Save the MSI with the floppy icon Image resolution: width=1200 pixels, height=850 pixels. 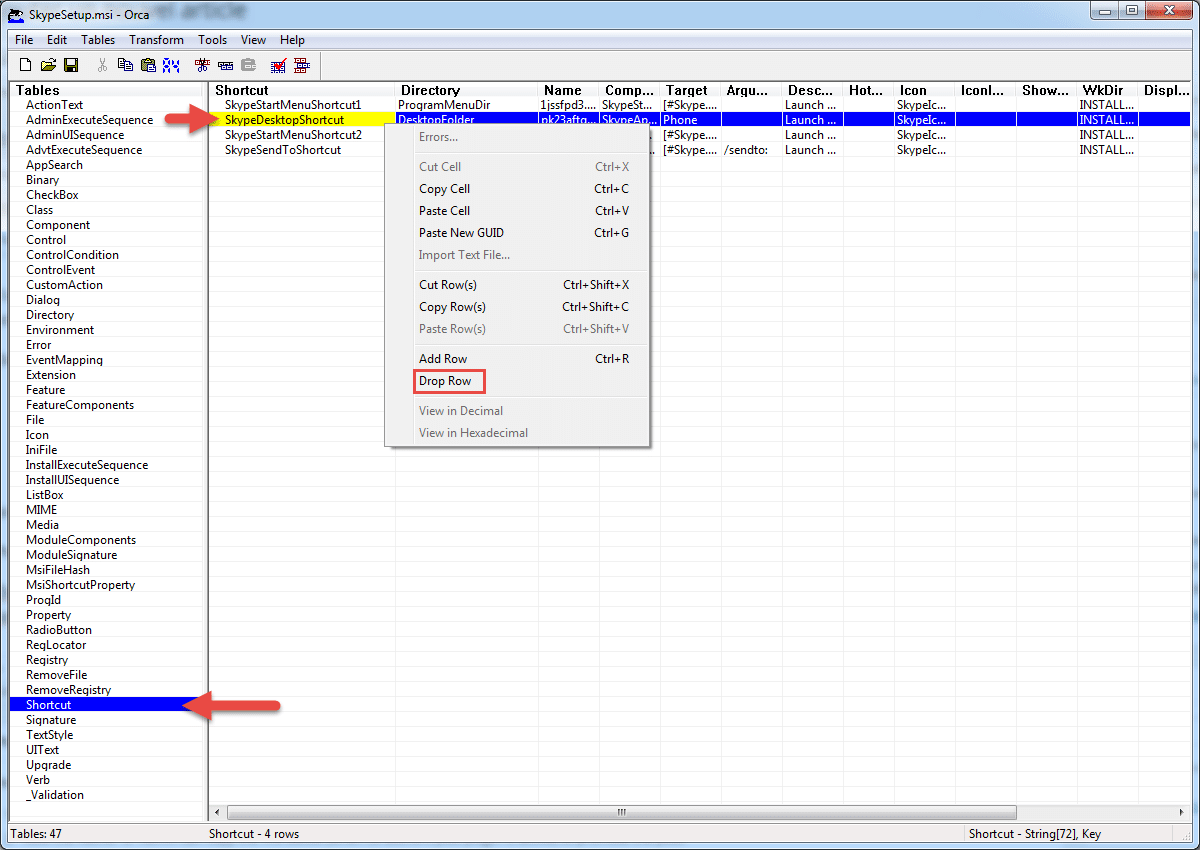tap(71, 65)
